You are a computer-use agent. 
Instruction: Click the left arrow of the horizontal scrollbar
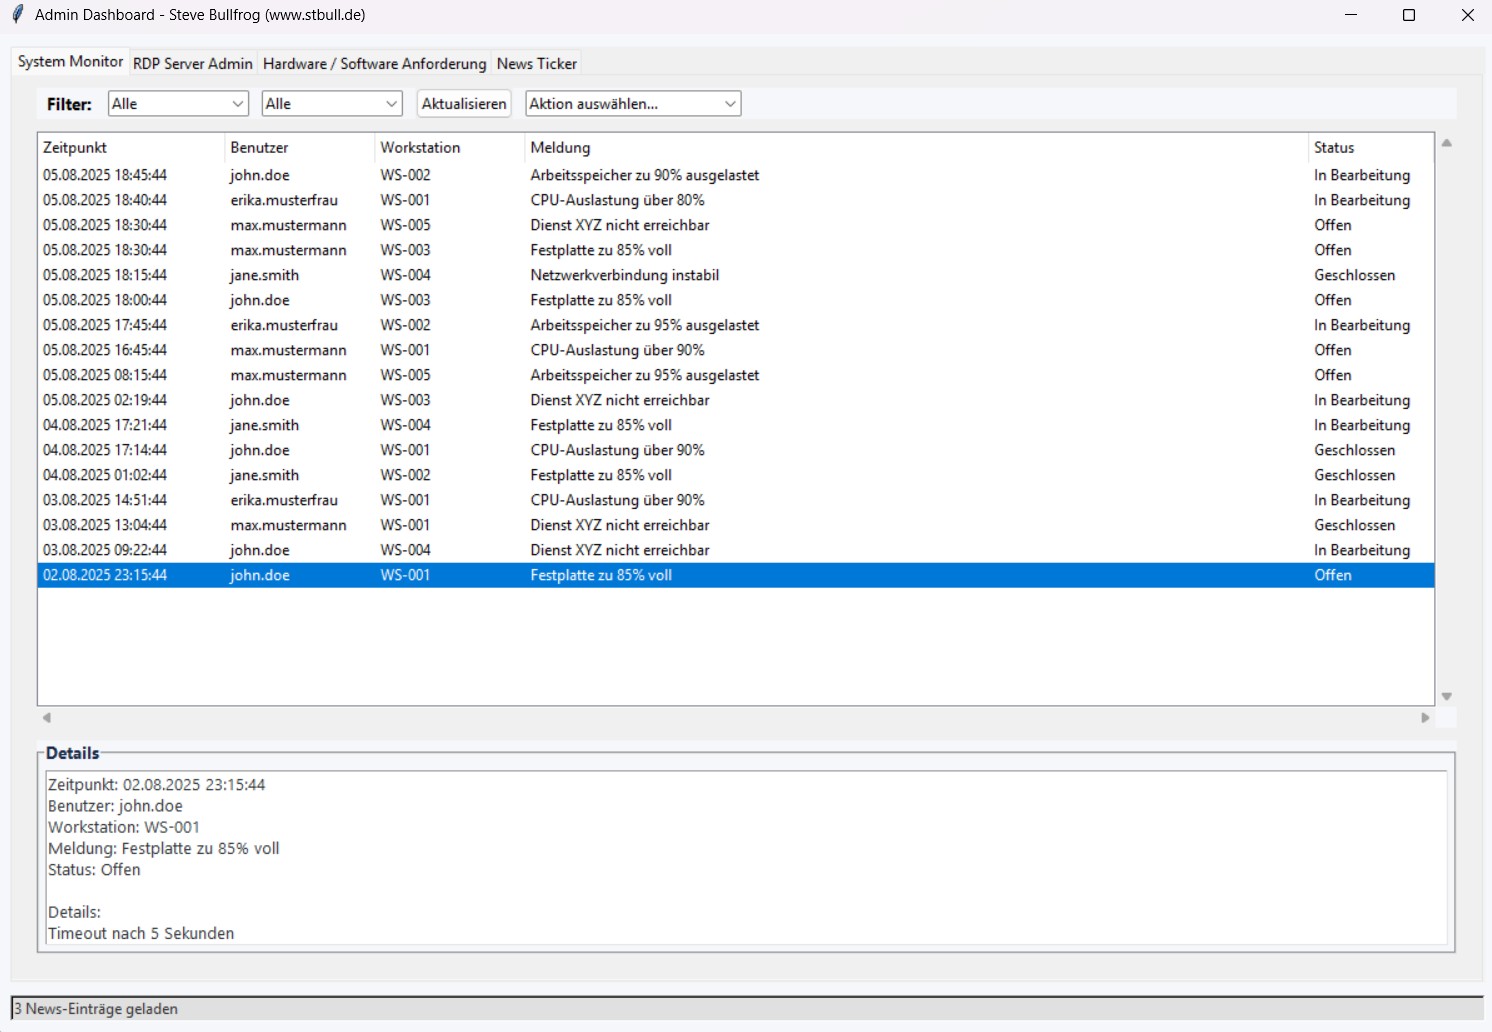click(x=45, y=717)
